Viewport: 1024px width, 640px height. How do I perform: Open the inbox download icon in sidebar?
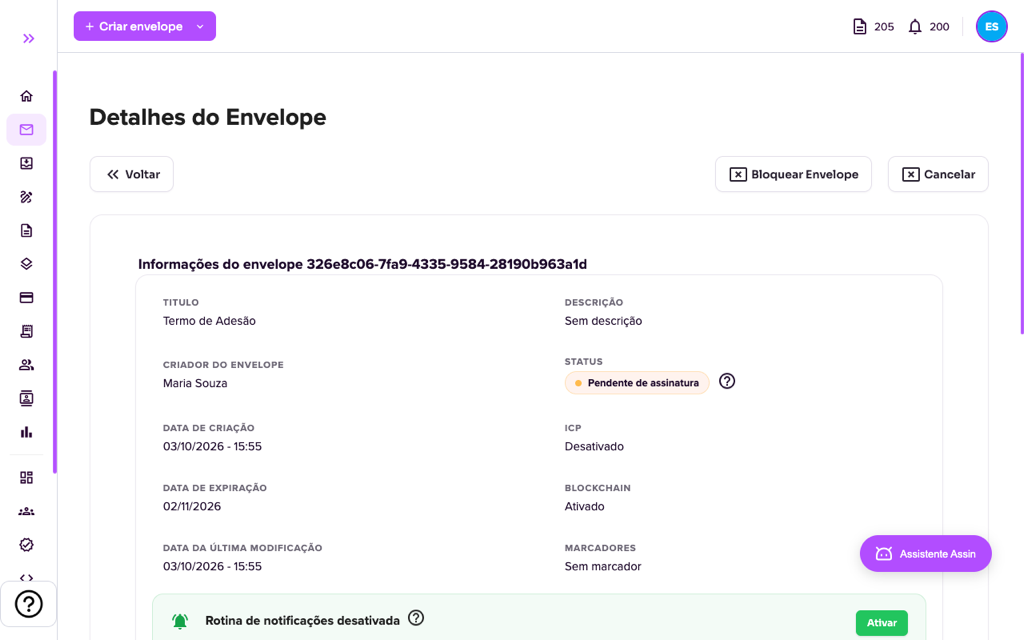coord(26,163)
